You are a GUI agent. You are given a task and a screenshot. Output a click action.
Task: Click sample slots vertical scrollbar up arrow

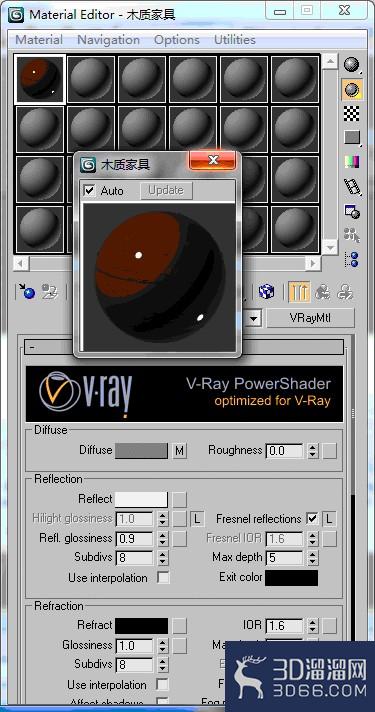330,61
